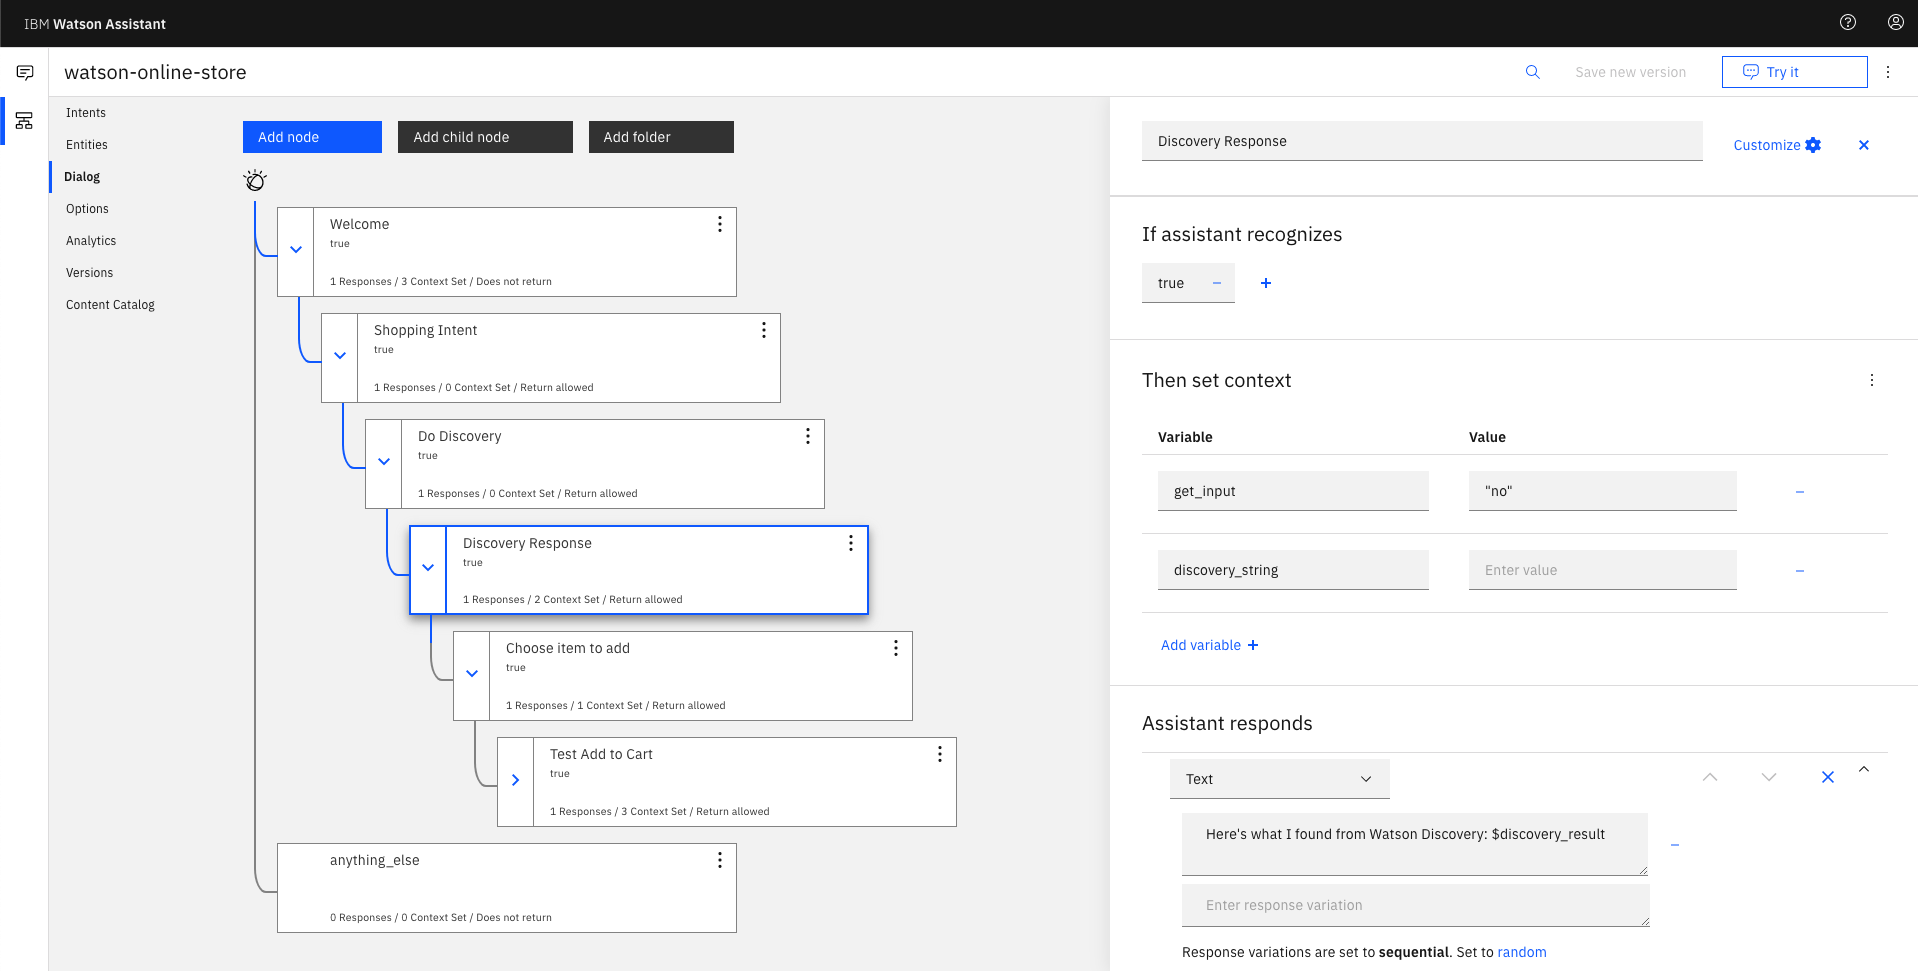The width and height of the screenshot is (1918, 971).
Task: Open Shopping Intent node options menu
Action: [x=764, y=330]
